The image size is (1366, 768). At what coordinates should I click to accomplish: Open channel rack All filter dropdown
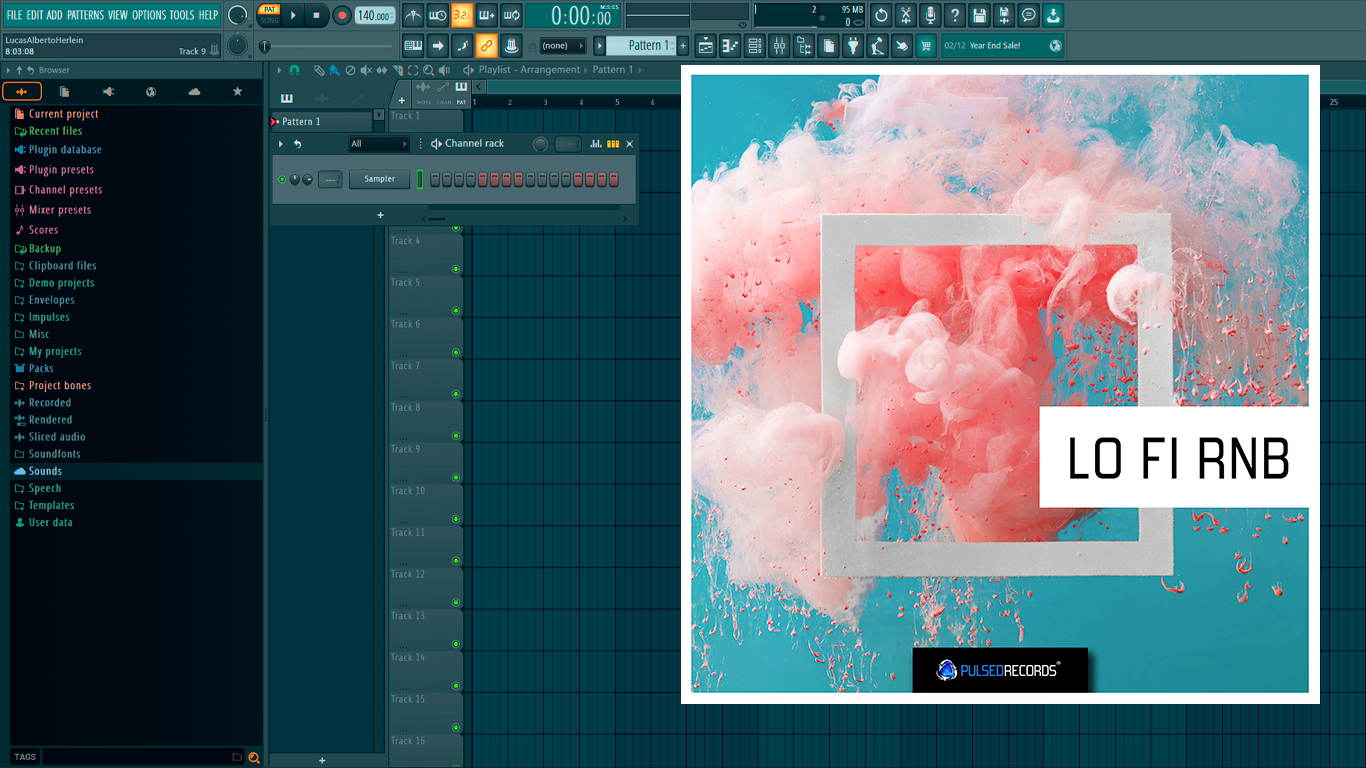(379, 144)
